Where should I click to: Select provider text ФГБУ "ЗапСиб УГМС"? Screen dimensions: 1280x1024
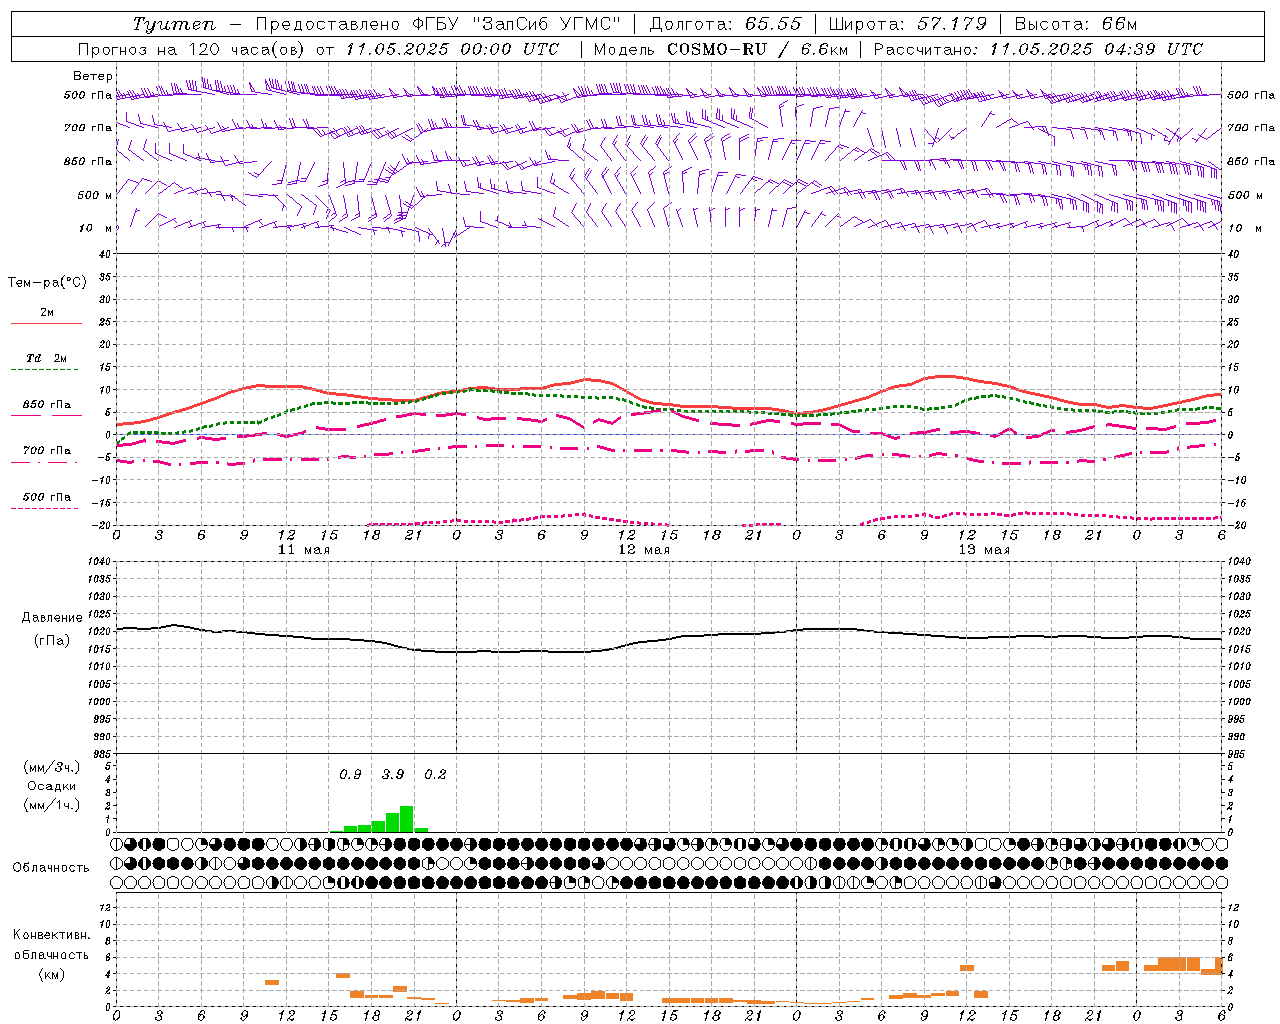pyautogui.click(x=516, y=24)
